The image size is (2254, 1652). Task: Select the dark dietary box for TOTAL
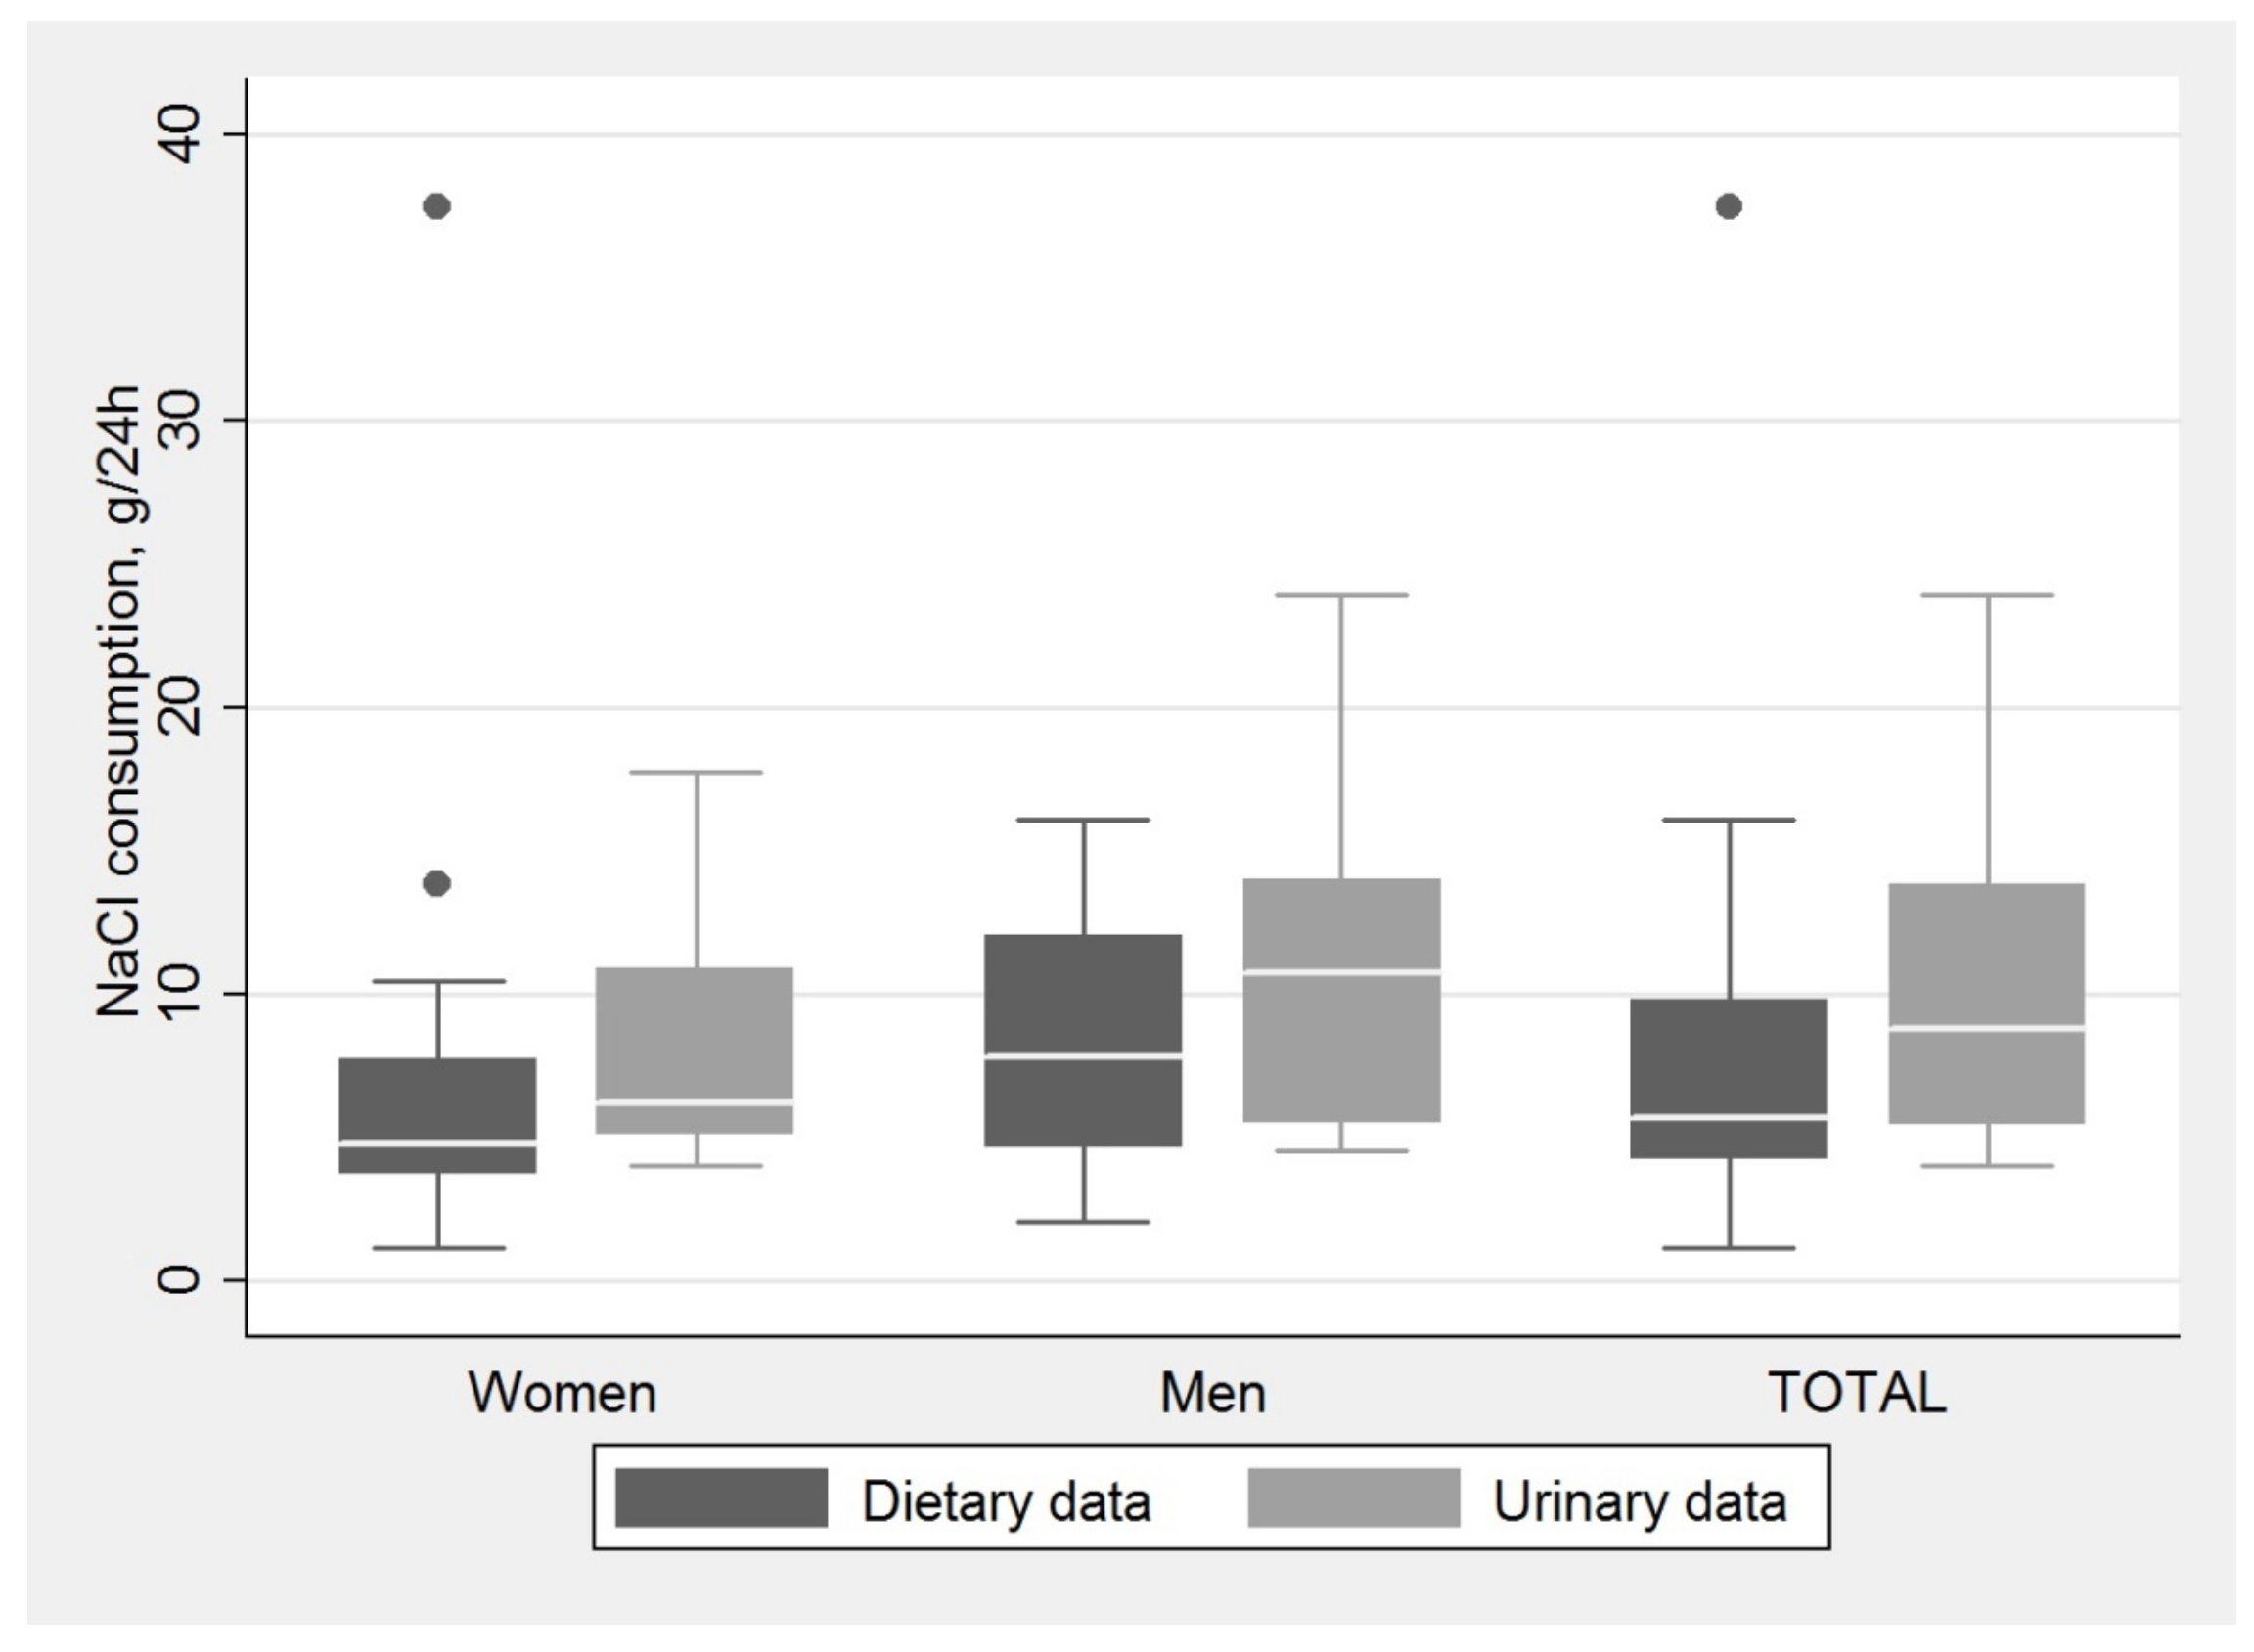click(1729, 1078)
